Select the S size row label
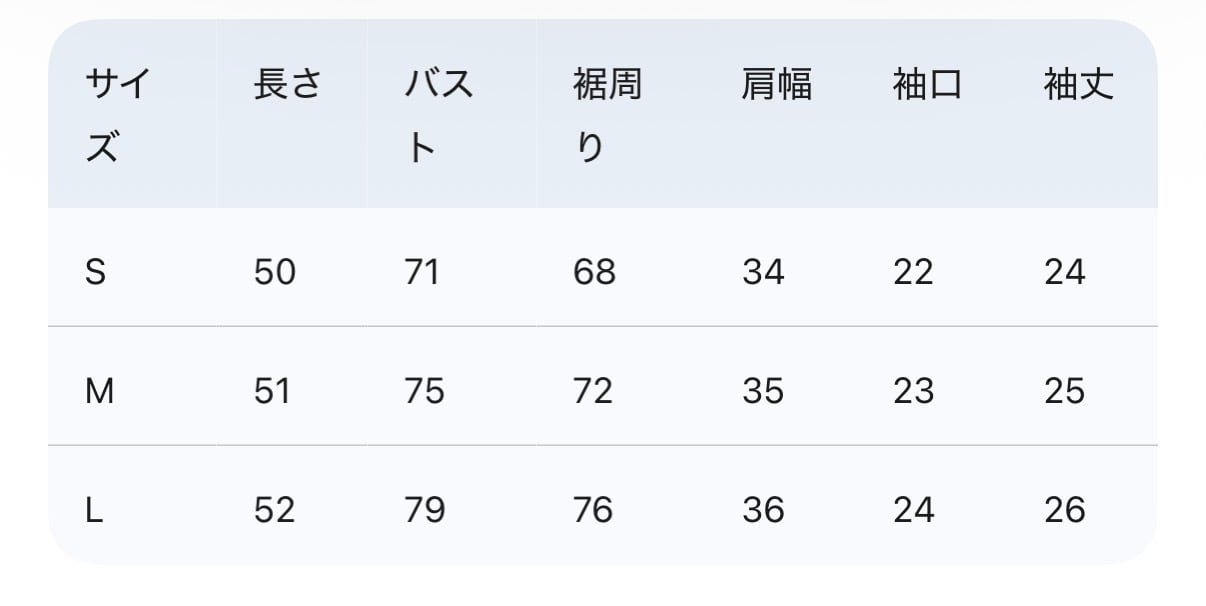1206x606 pixels. coord(96,272)
